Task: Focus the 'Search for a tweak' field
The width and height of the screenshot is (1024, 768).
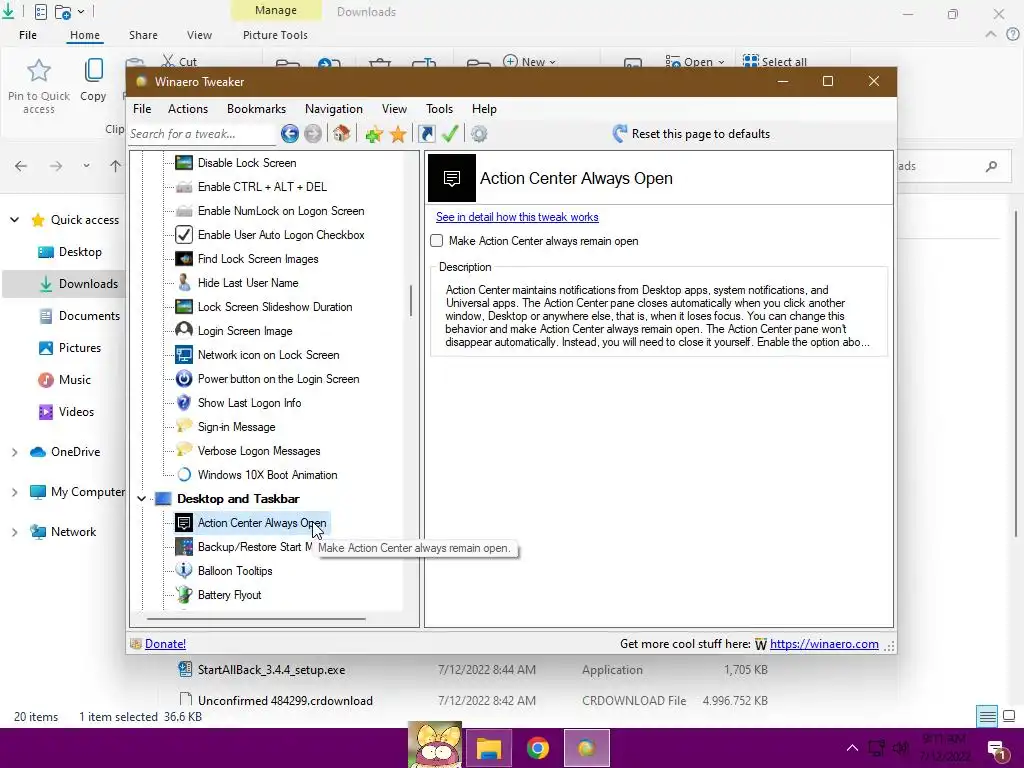Action: pyautogui.click(x=202, y=134)
